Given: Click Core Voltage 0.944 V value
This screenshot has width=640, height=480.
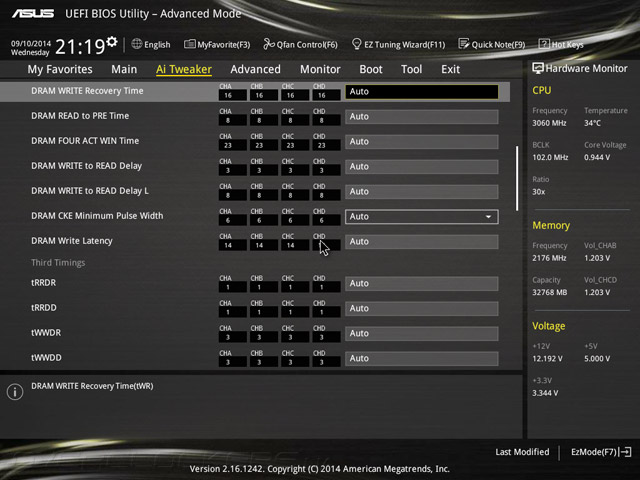Looking at the screenshot, I should click(x=597, y=158).
